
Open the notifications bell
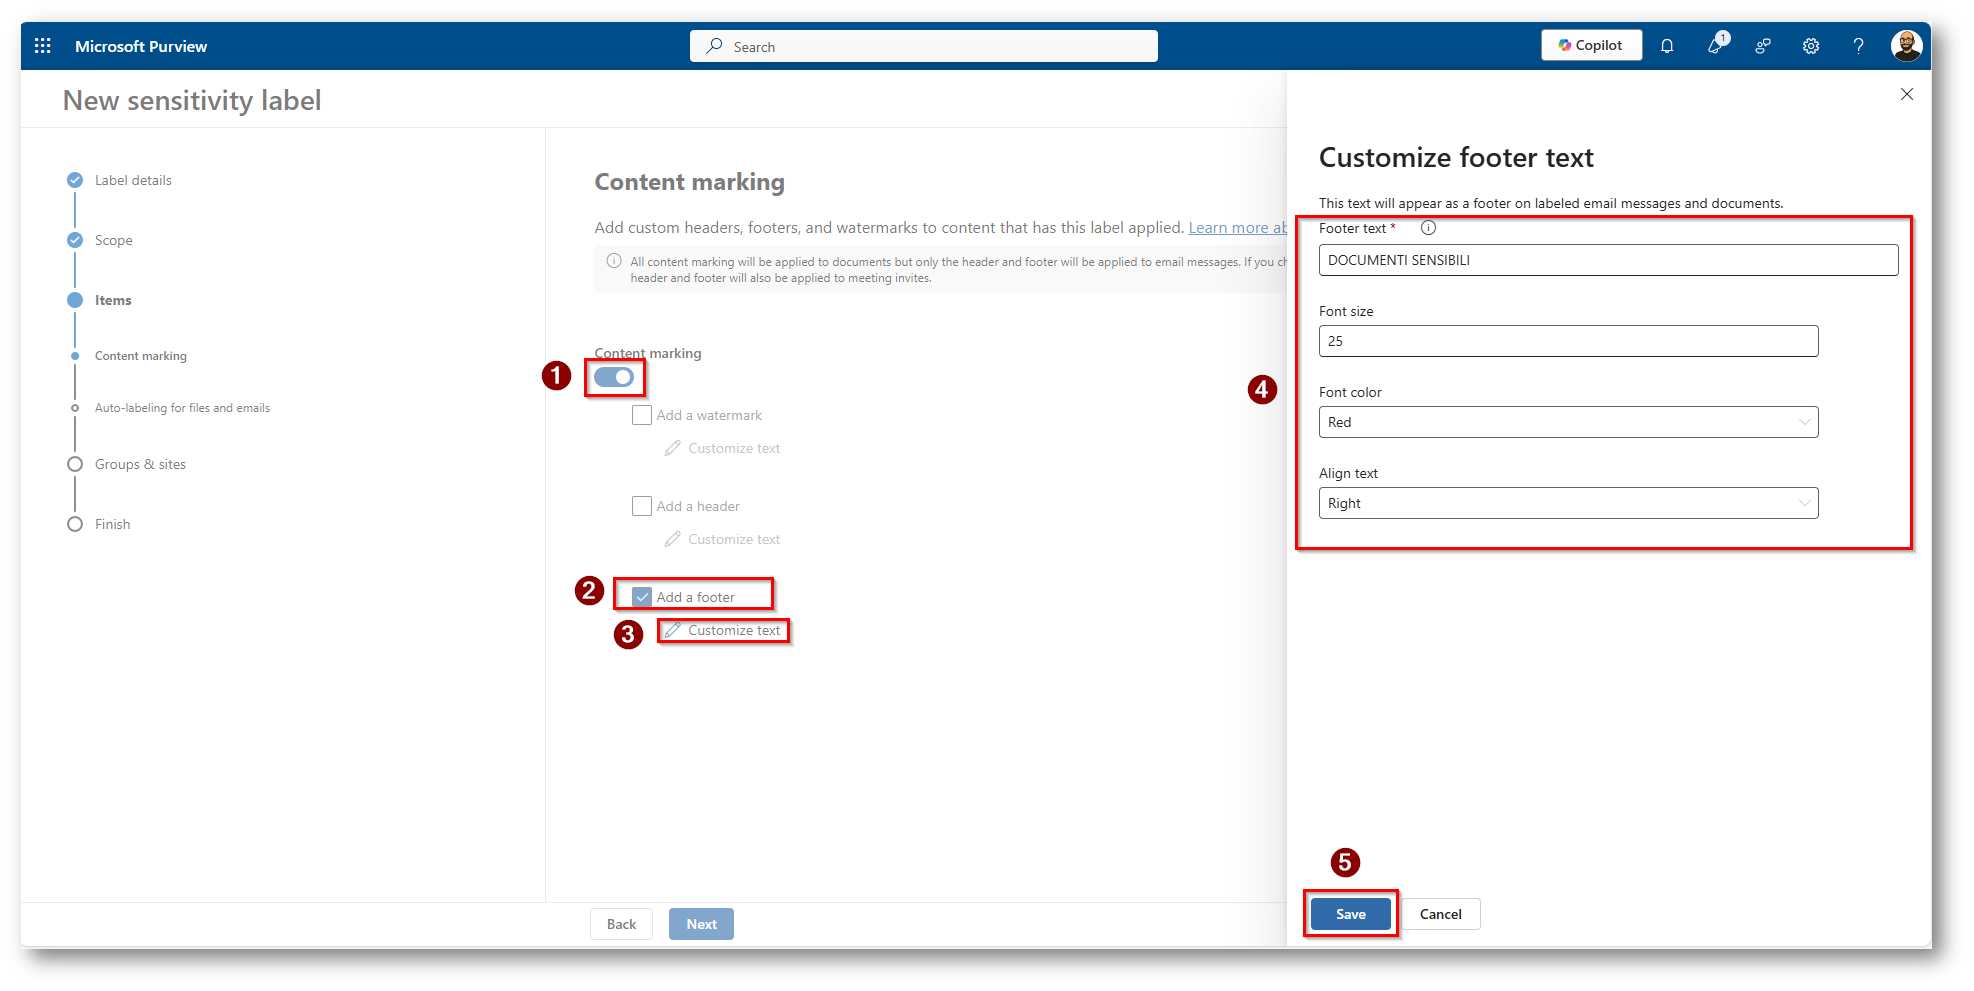[1667, 46]
